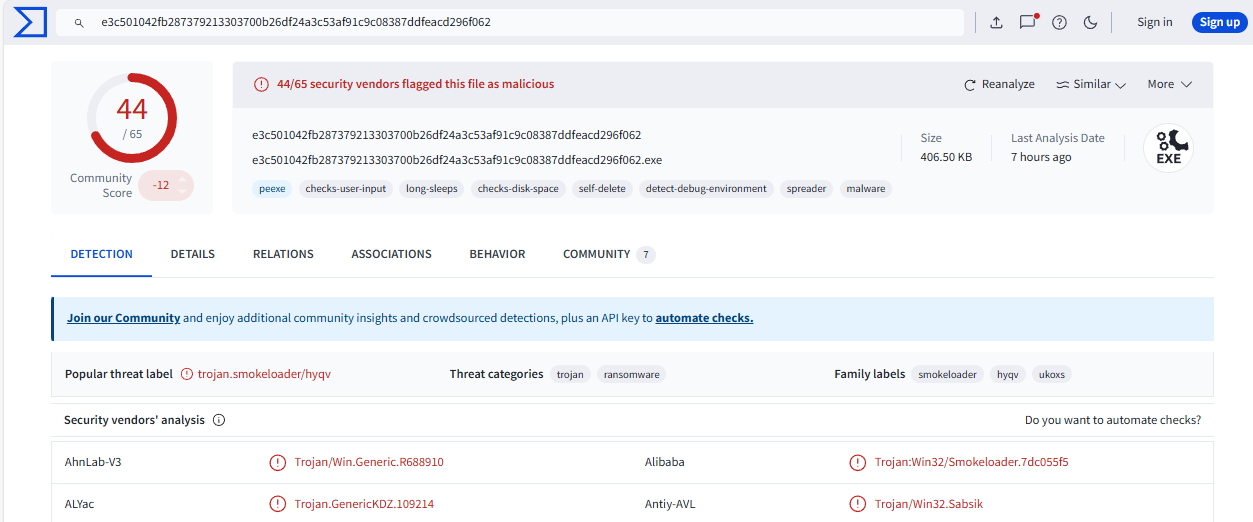The width and height of the screenshot is (1253, 522).
Task: Click the Antiy-AVL vendor name
Action: pos(670,504)
